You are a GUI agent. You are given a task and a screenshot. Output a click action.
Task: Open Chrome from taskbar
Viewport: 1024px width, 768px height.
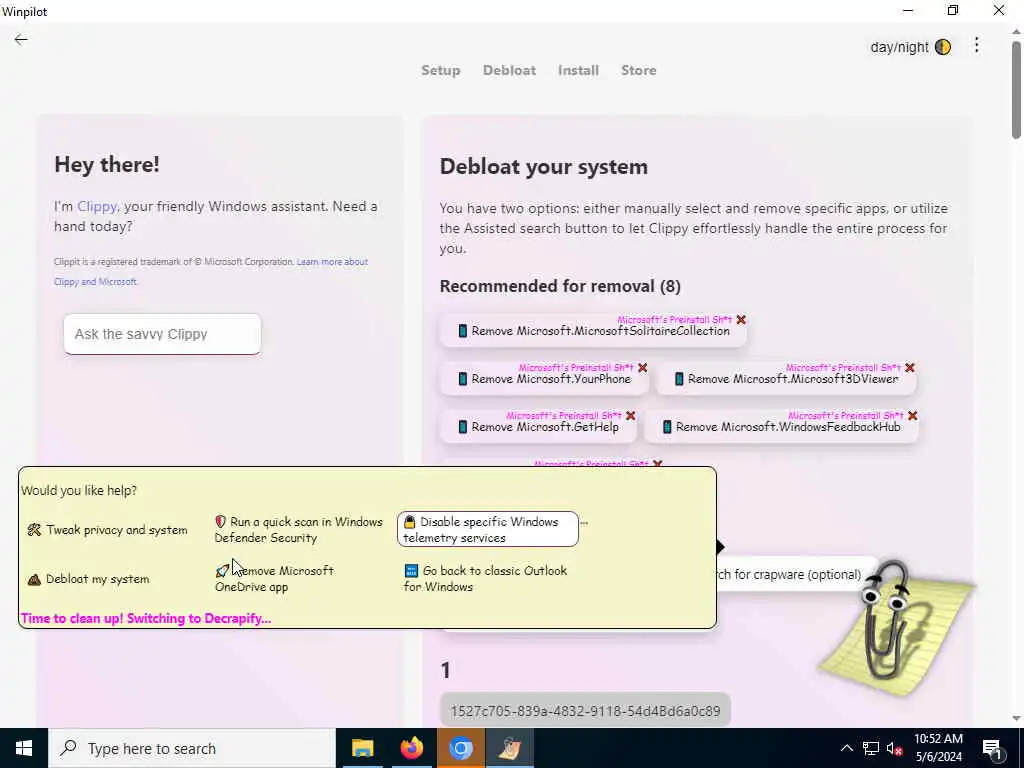[x=460, y=748]
